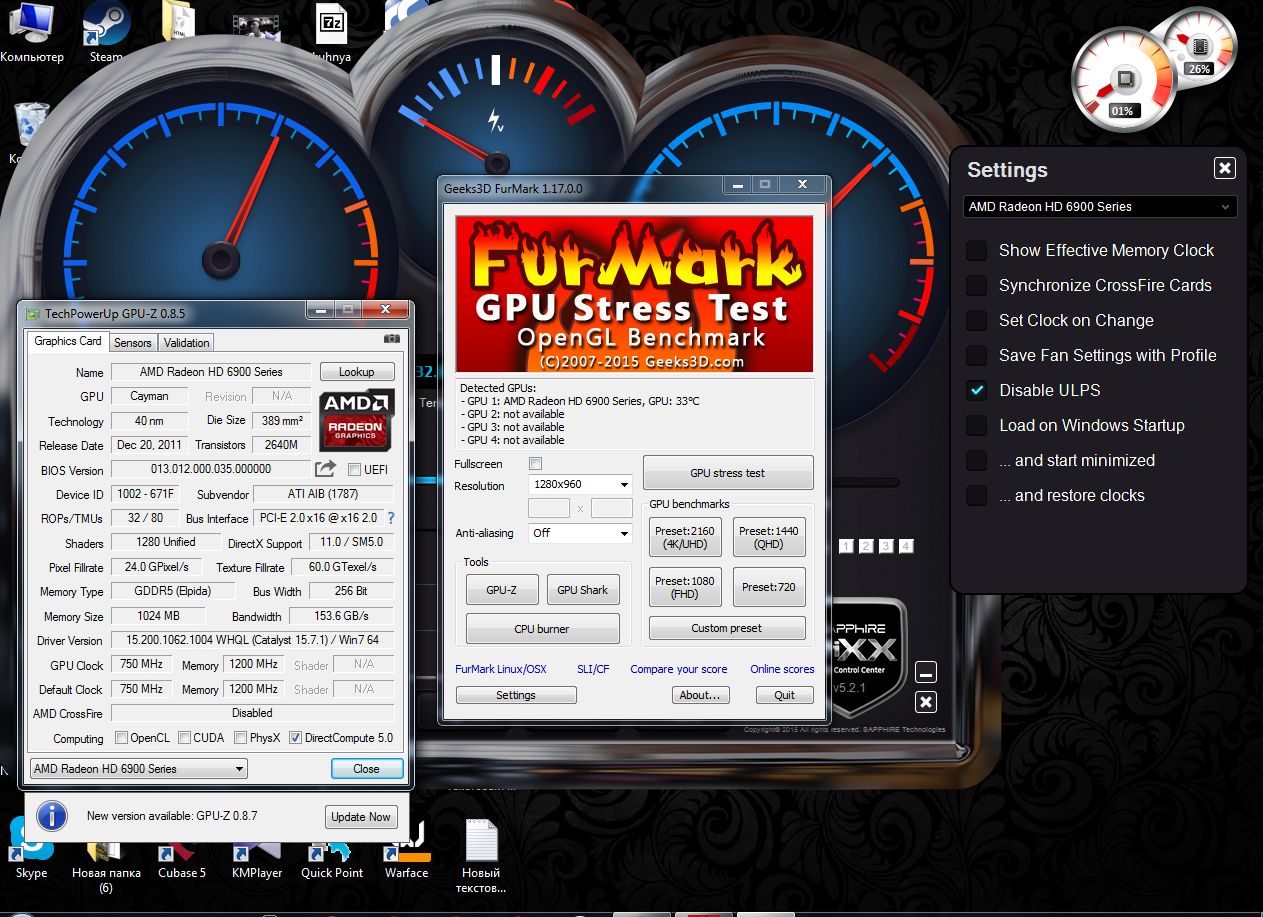Open the Компьютер desktop icon

[x=32, y=32]
